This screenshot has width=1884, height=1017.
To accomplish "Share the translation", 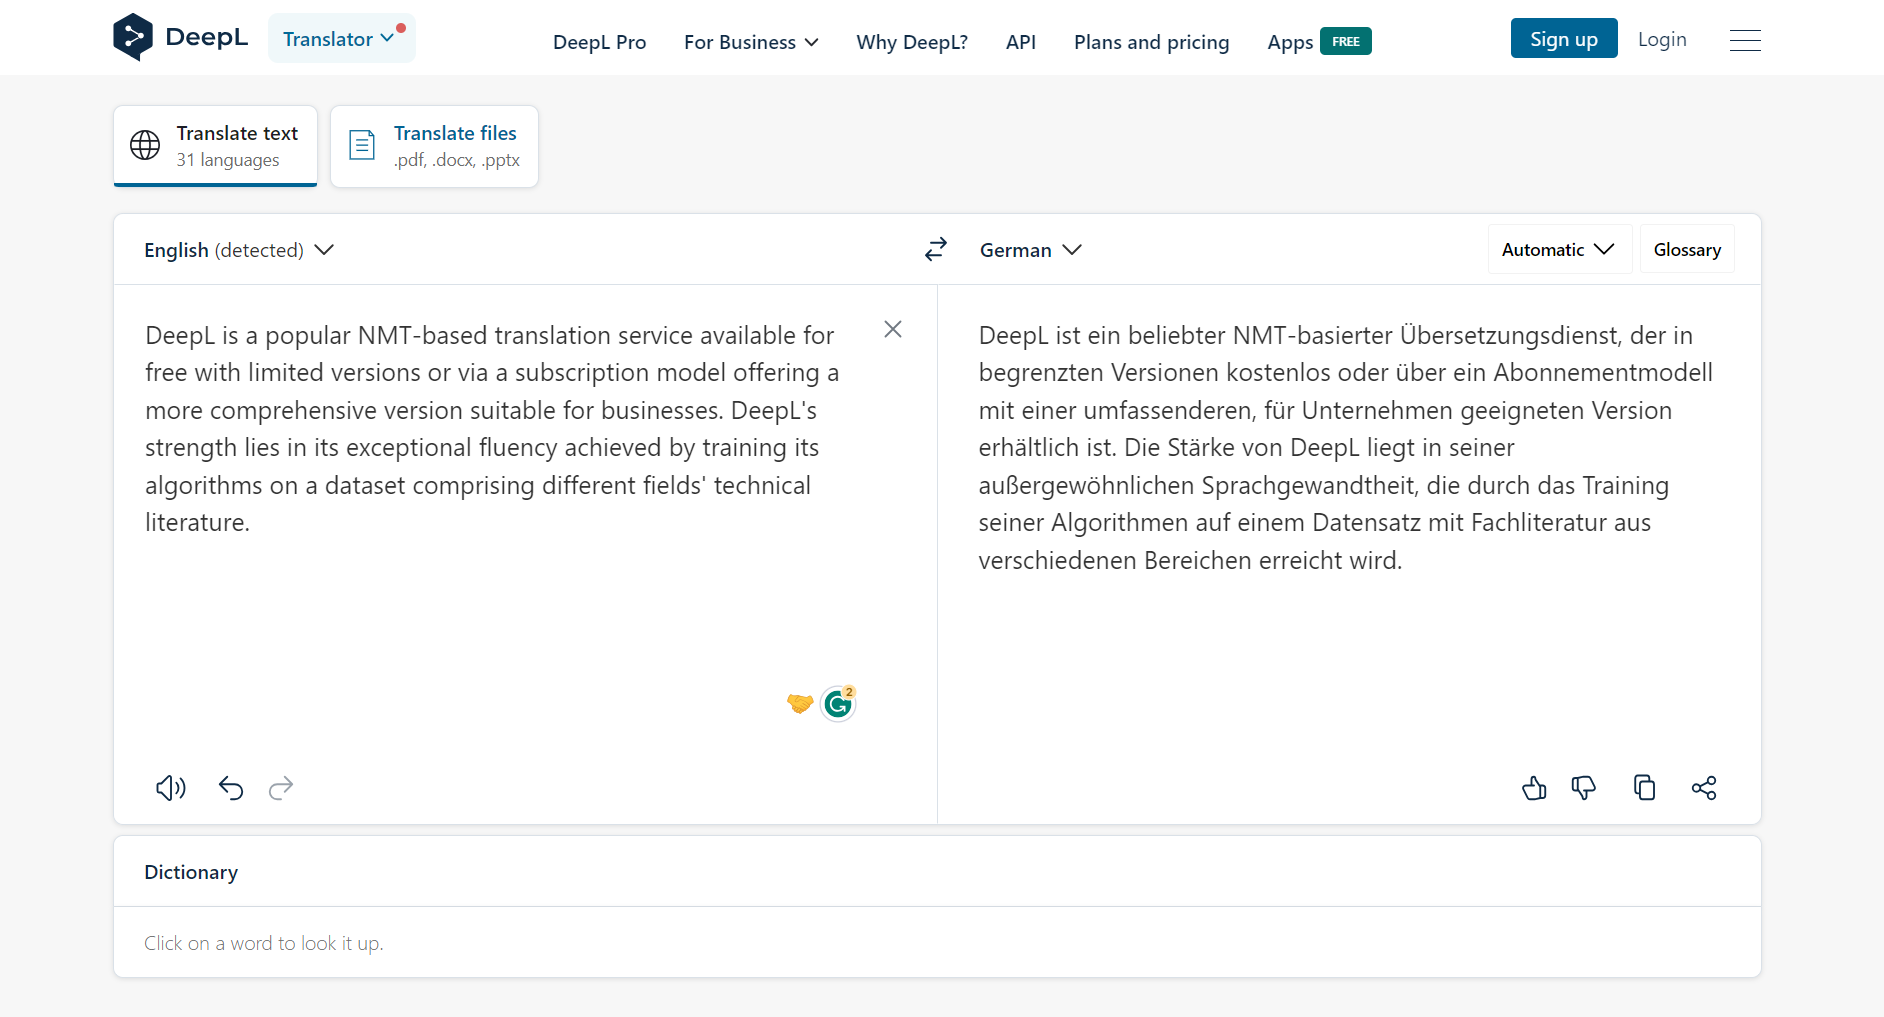I will (1704, 788).
